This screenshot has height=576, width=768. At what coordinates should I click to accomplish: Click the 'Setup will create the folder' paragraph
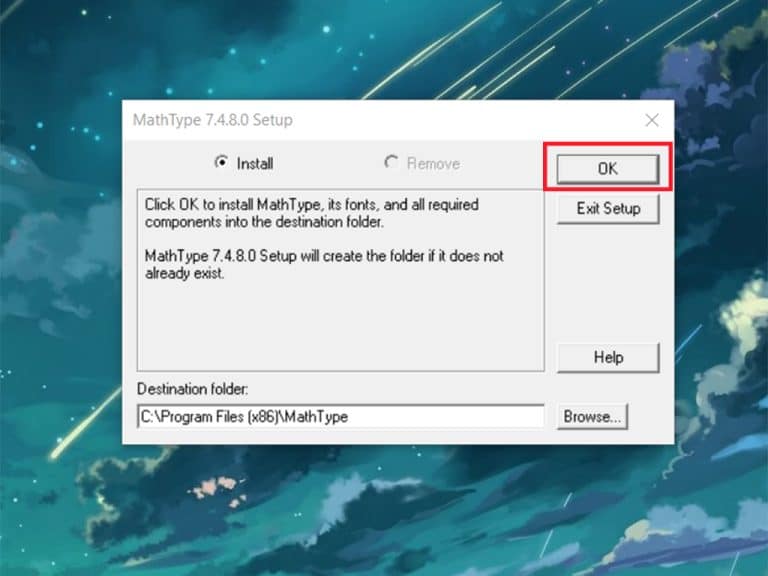click(x=324, y=264)
